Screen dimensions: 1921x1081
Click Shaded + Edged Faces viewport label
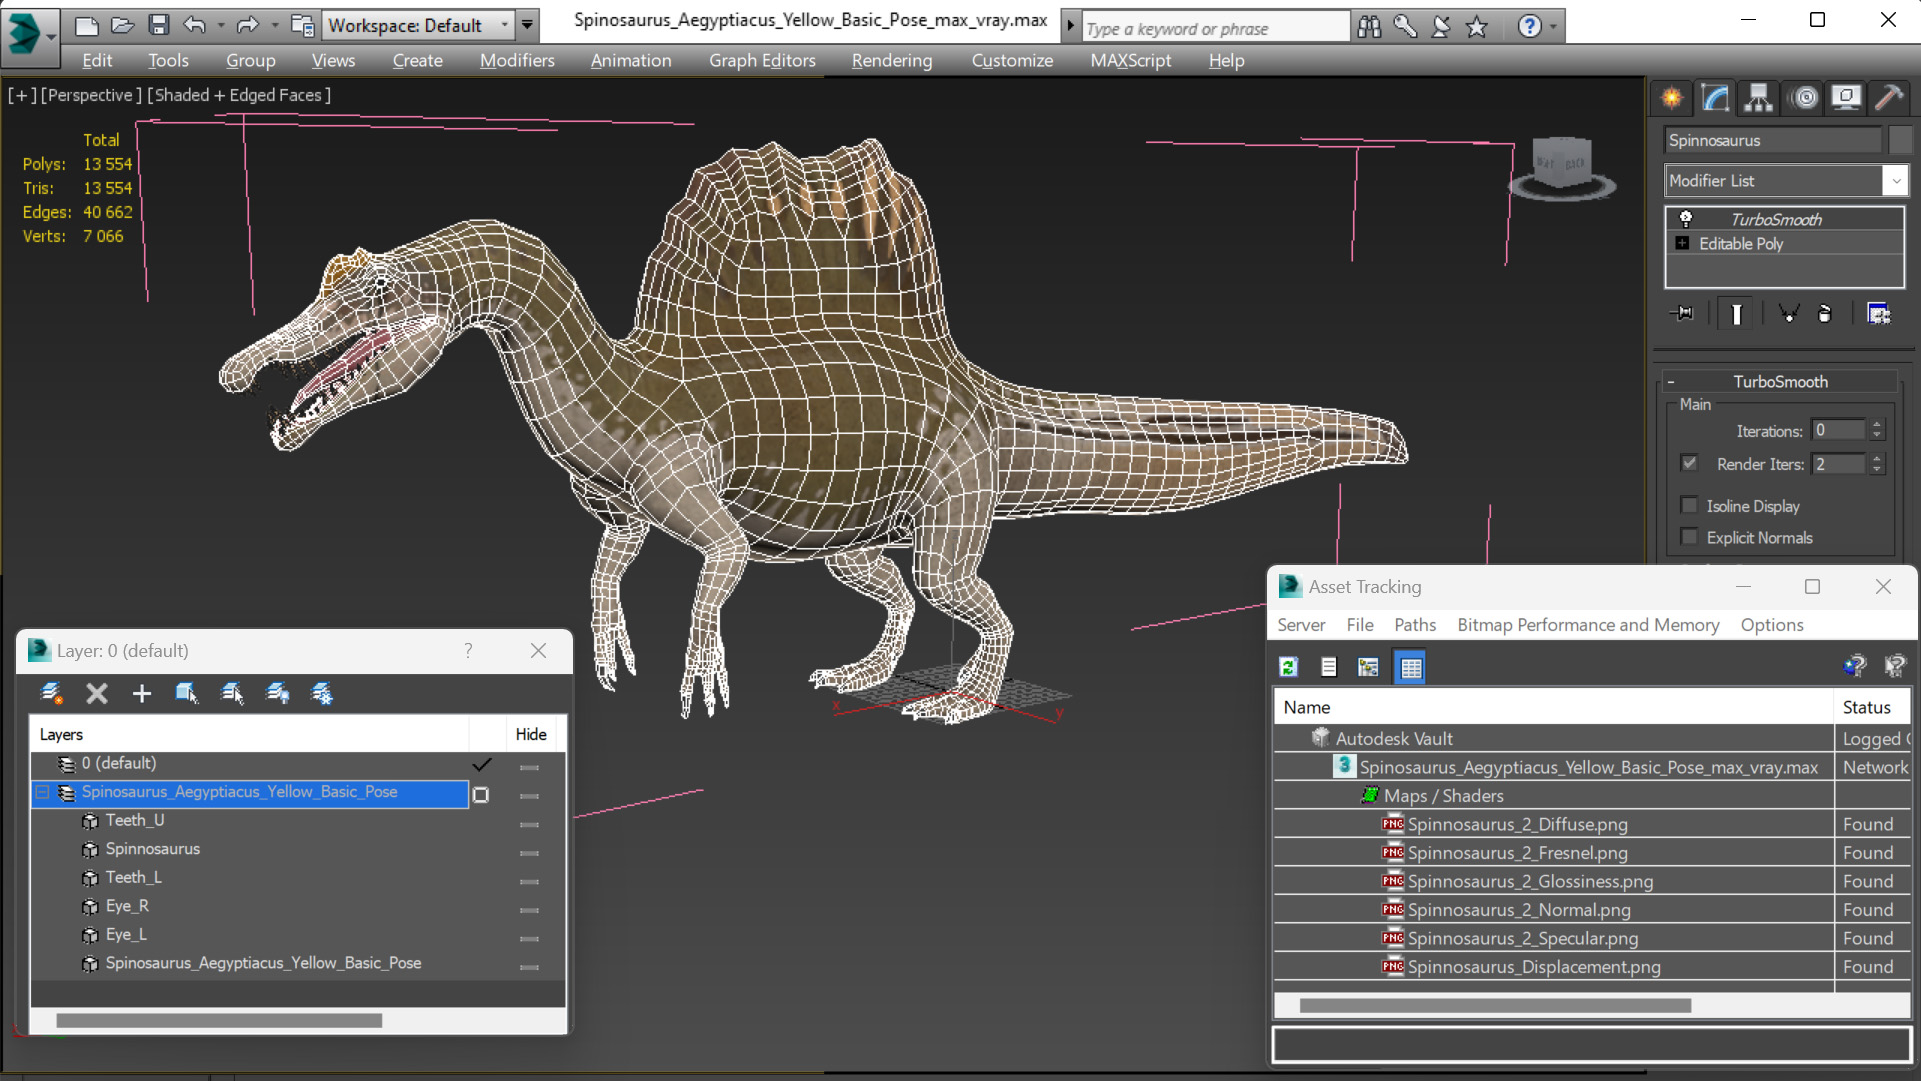239,95
